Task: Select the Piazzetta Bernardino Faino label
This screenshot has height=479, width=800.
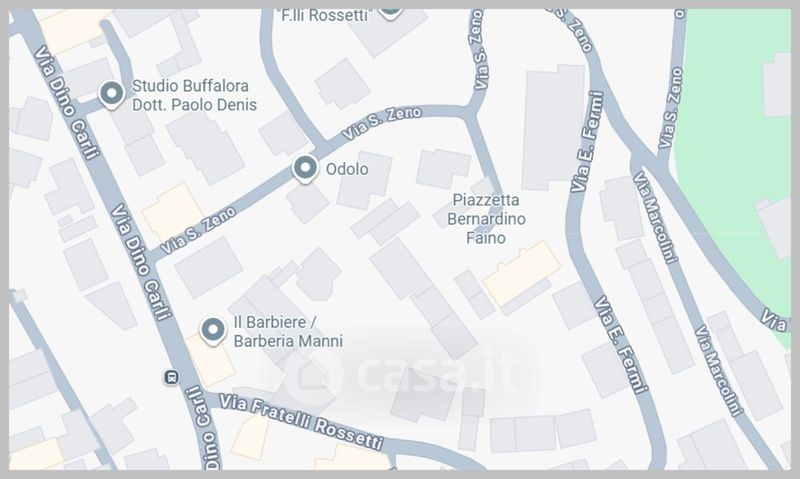Action: (x=486, y=219)
